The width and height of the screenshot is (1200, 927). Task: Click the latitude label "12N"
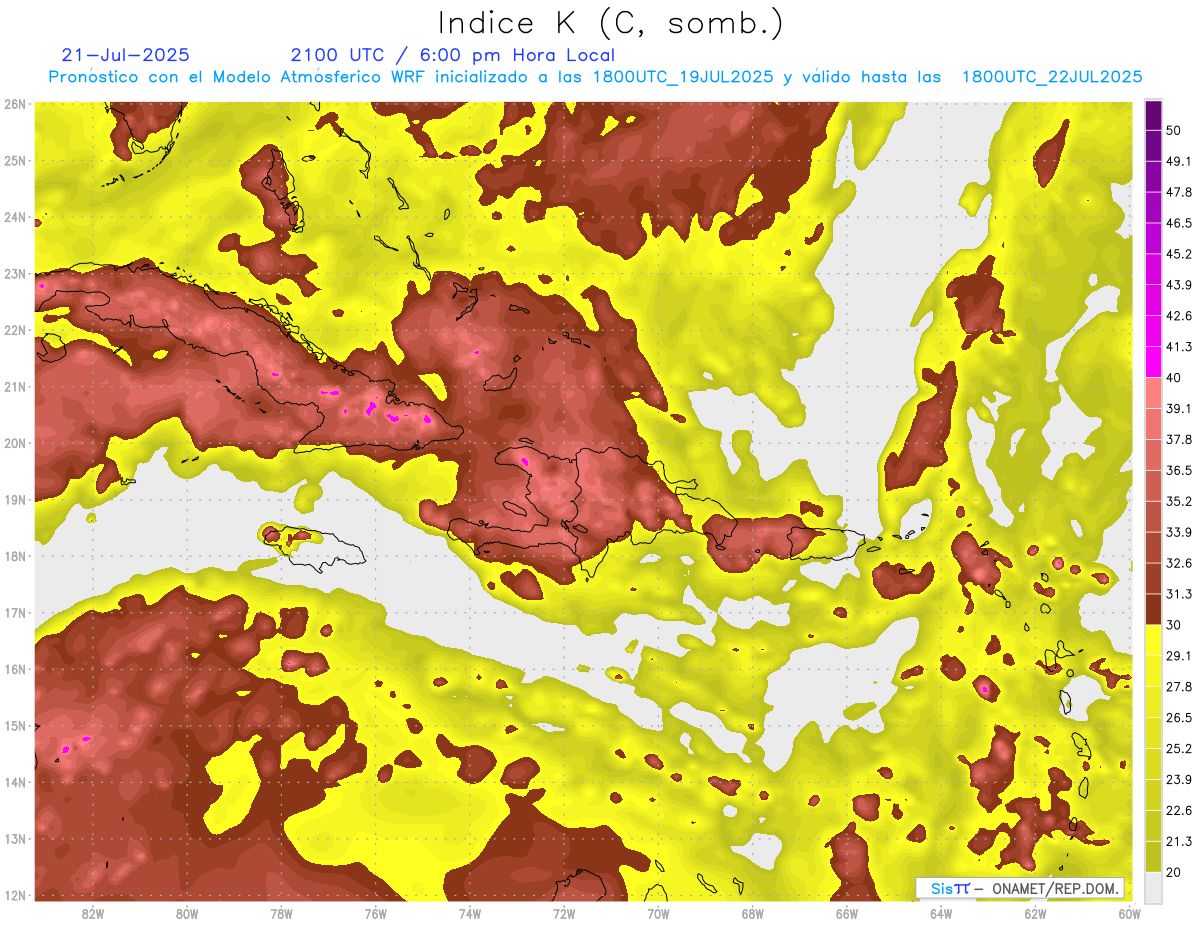pos(14,895)
